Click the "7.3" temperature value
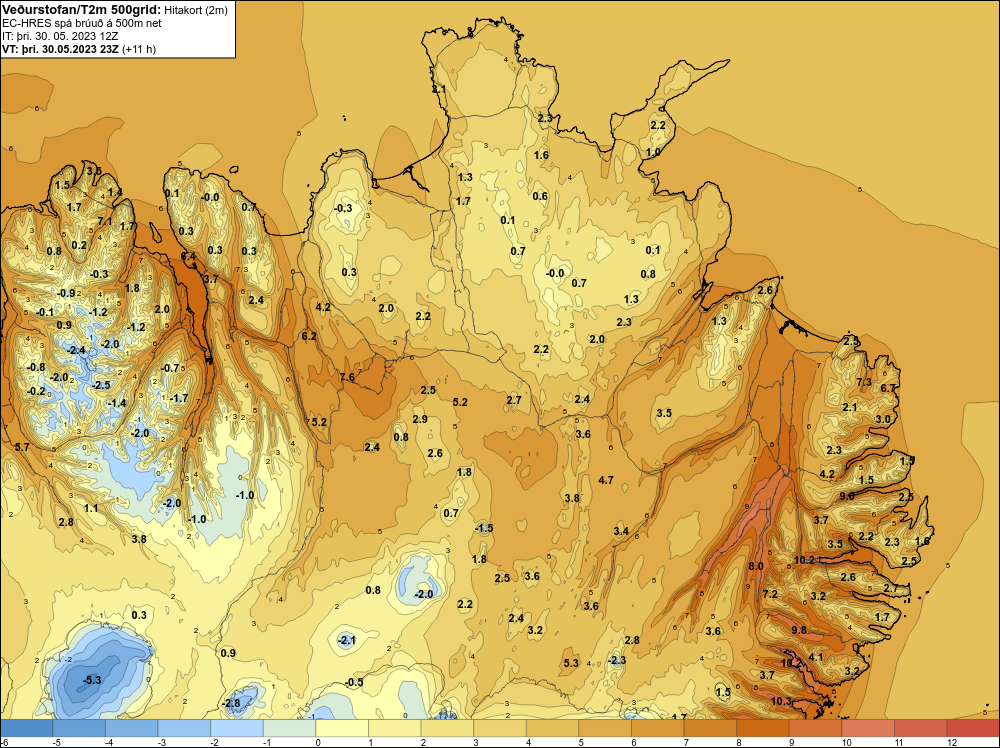 click(x=864, y=382)
